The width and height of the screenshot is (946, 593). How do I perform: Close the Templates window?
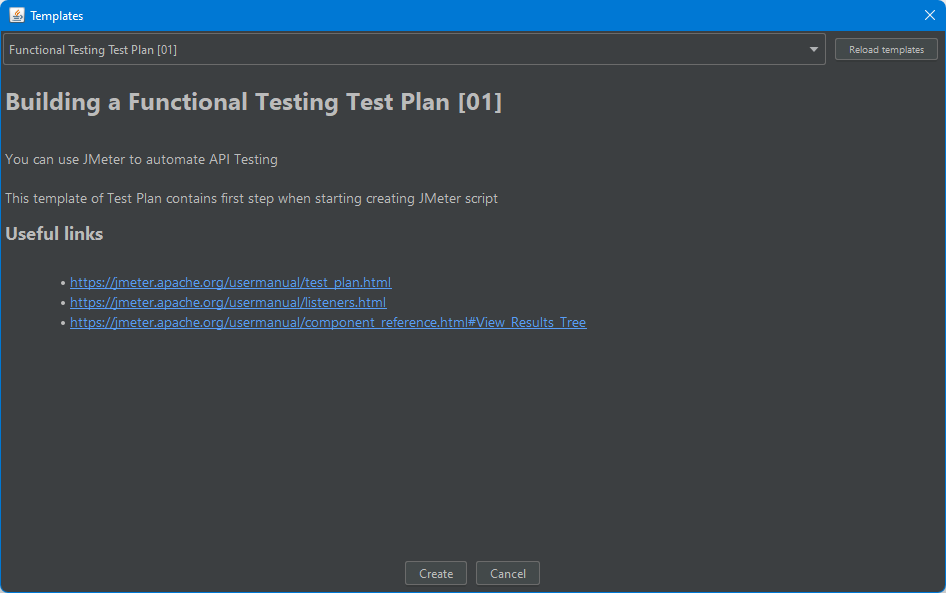[x=930, y=15]
